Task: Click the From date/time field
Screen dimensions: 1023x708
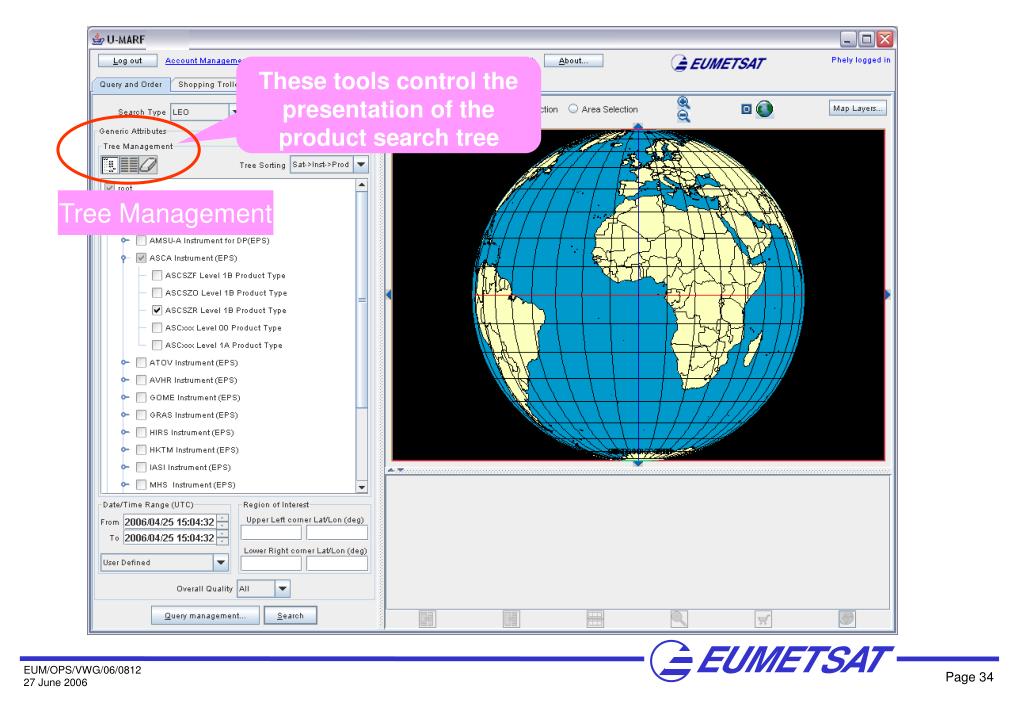Action: [170, 522]
